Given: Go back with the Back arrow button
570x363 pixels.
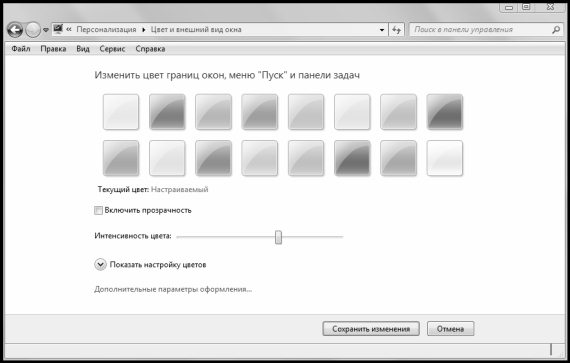Looking at the screenshot, I should (x=15, y=30).
